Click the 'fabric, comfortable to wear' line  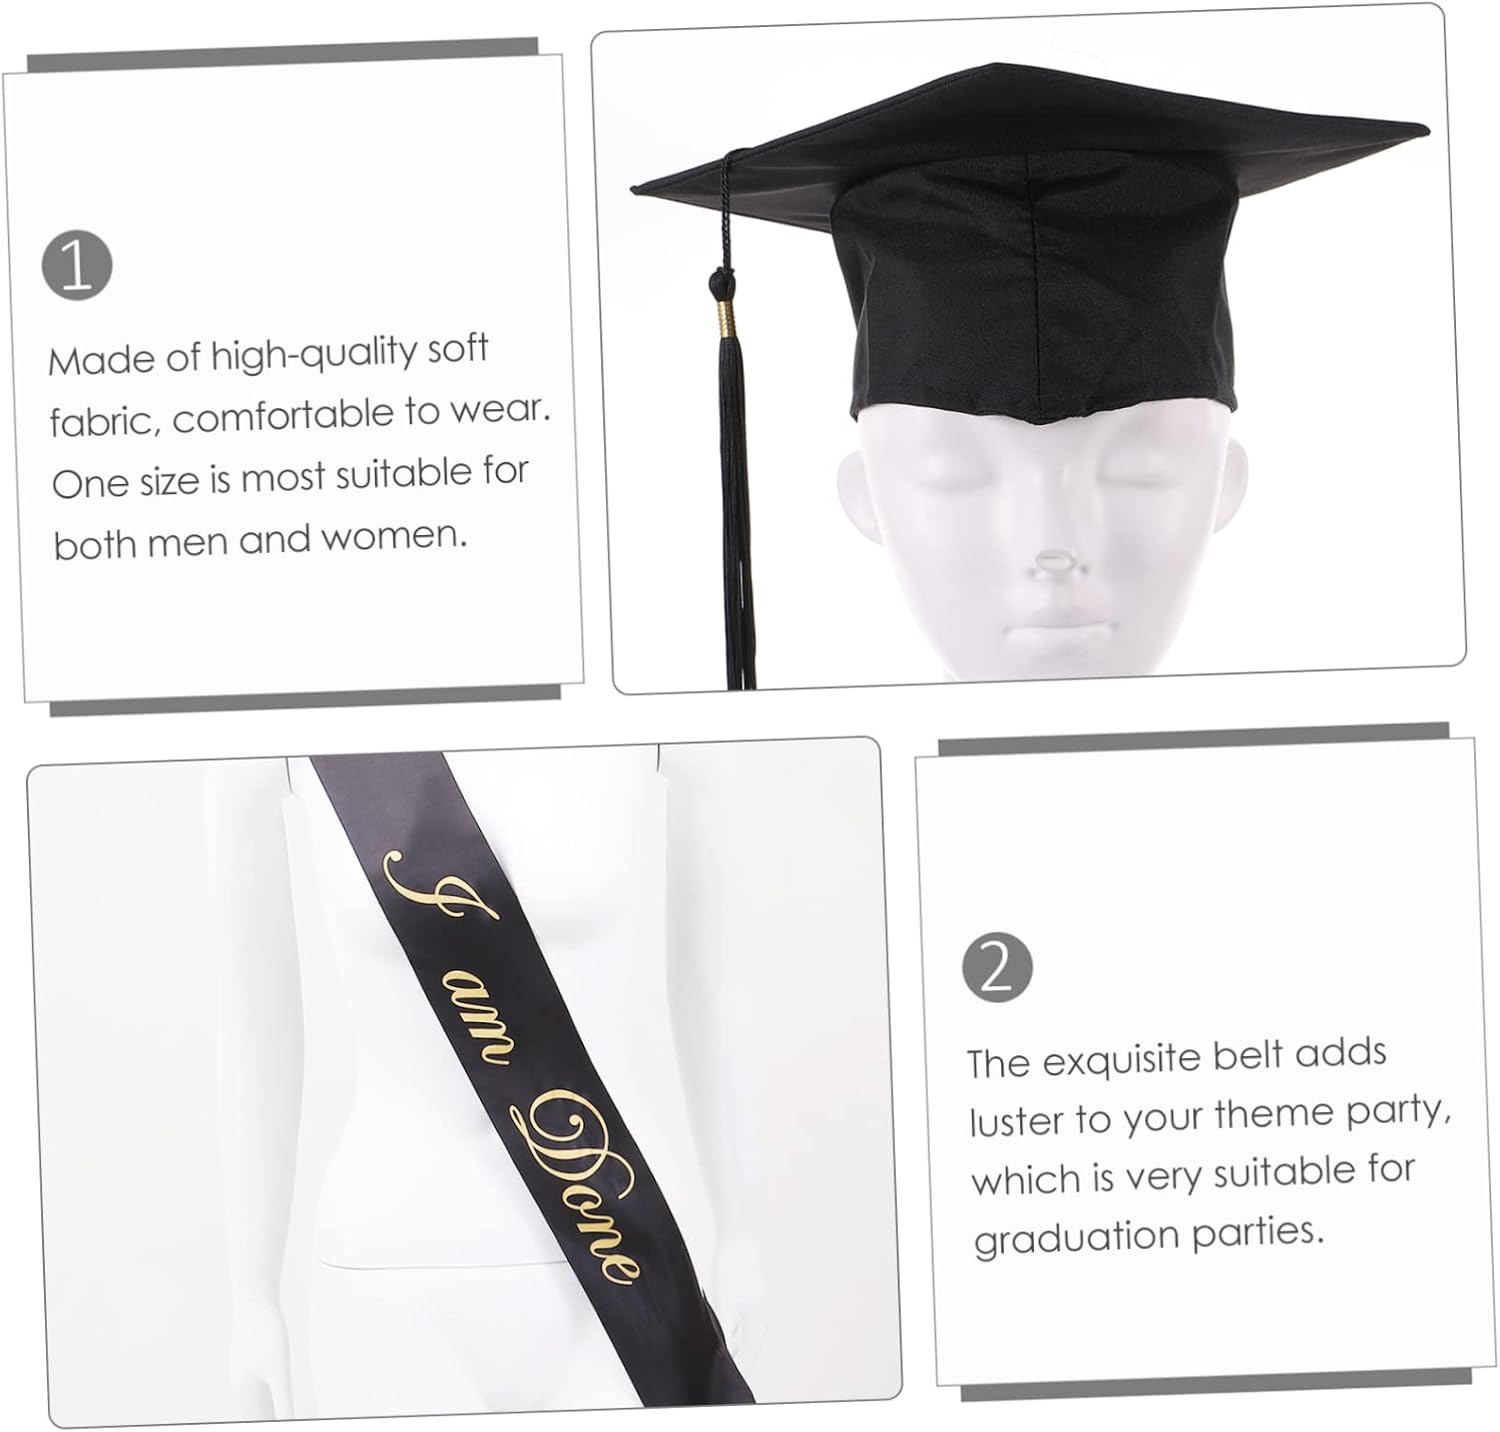tap(300, 415)
